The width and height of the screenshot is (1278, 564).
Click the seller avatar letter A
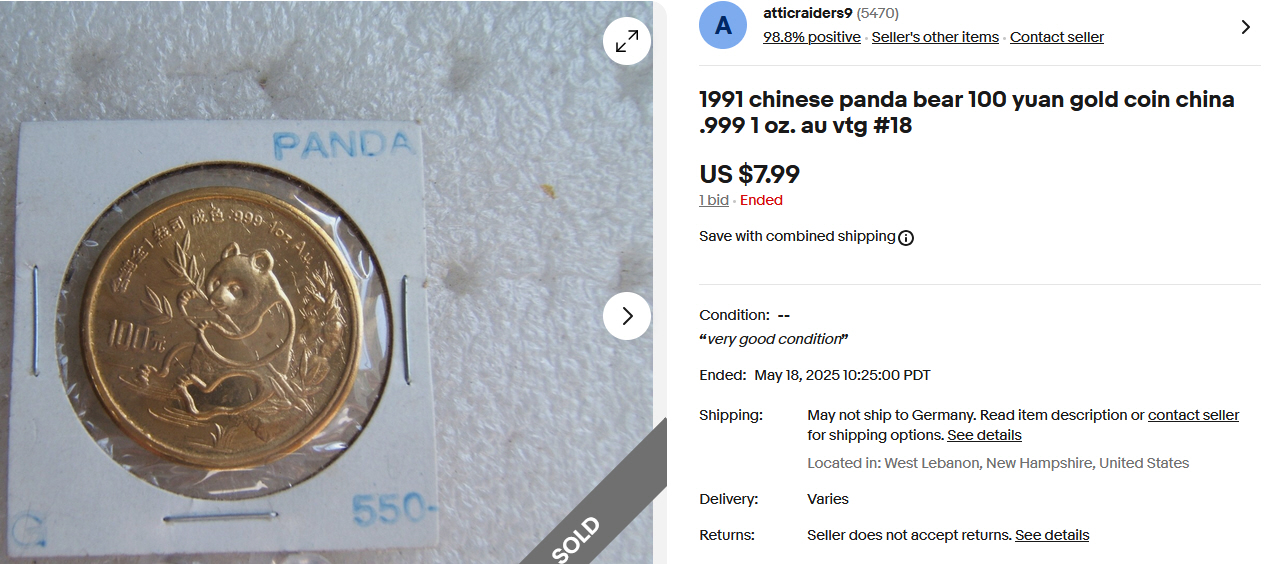click(723, 25)
